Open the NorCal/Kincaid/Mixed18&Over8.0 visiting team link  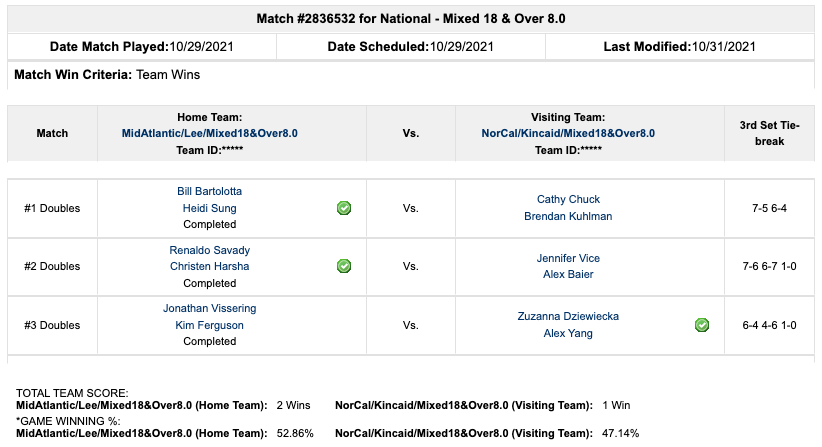(568, 133)
